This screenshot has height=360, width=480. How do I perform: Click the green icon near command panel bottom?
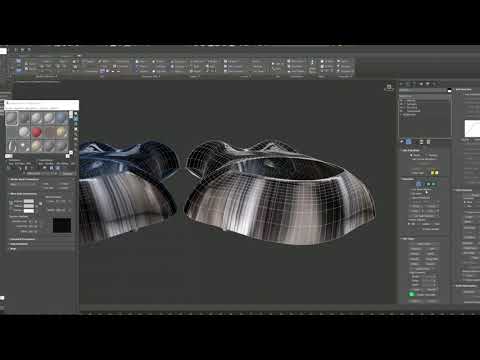(412, 294)
